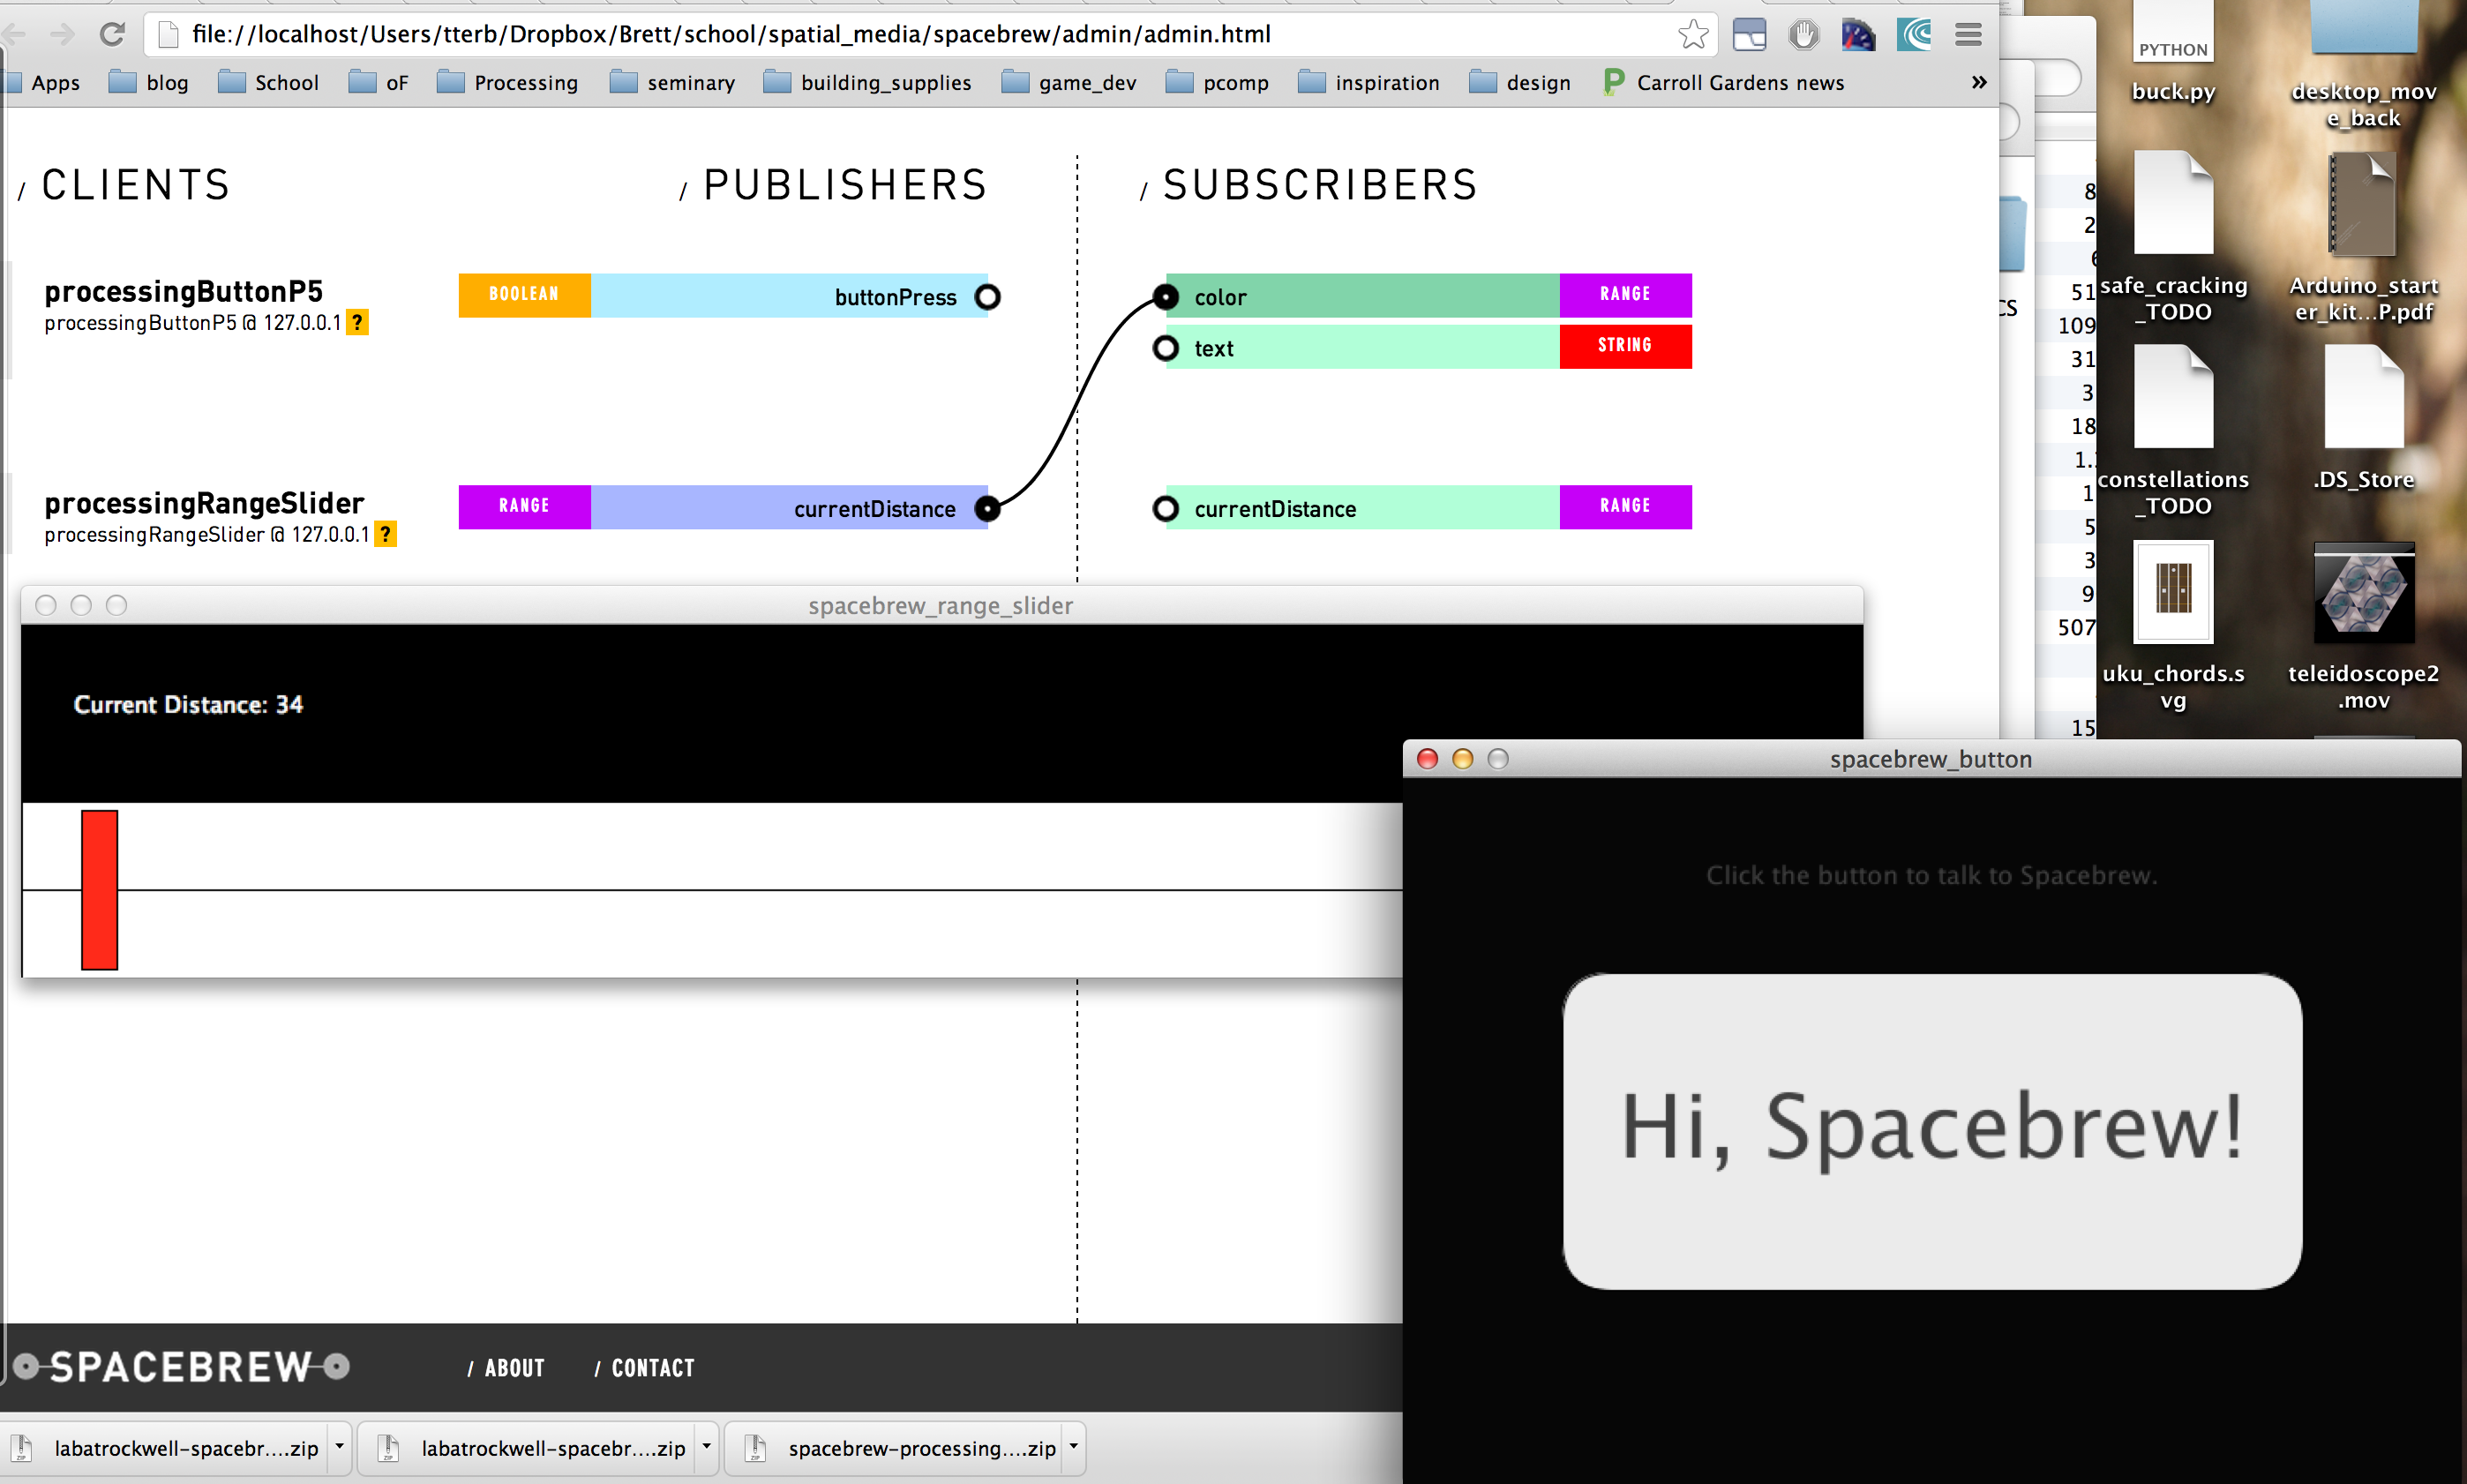Select the currentDistance subscriber node circle
The height and width of the screenshot is (1484, 2467).
click(1165, 509)
